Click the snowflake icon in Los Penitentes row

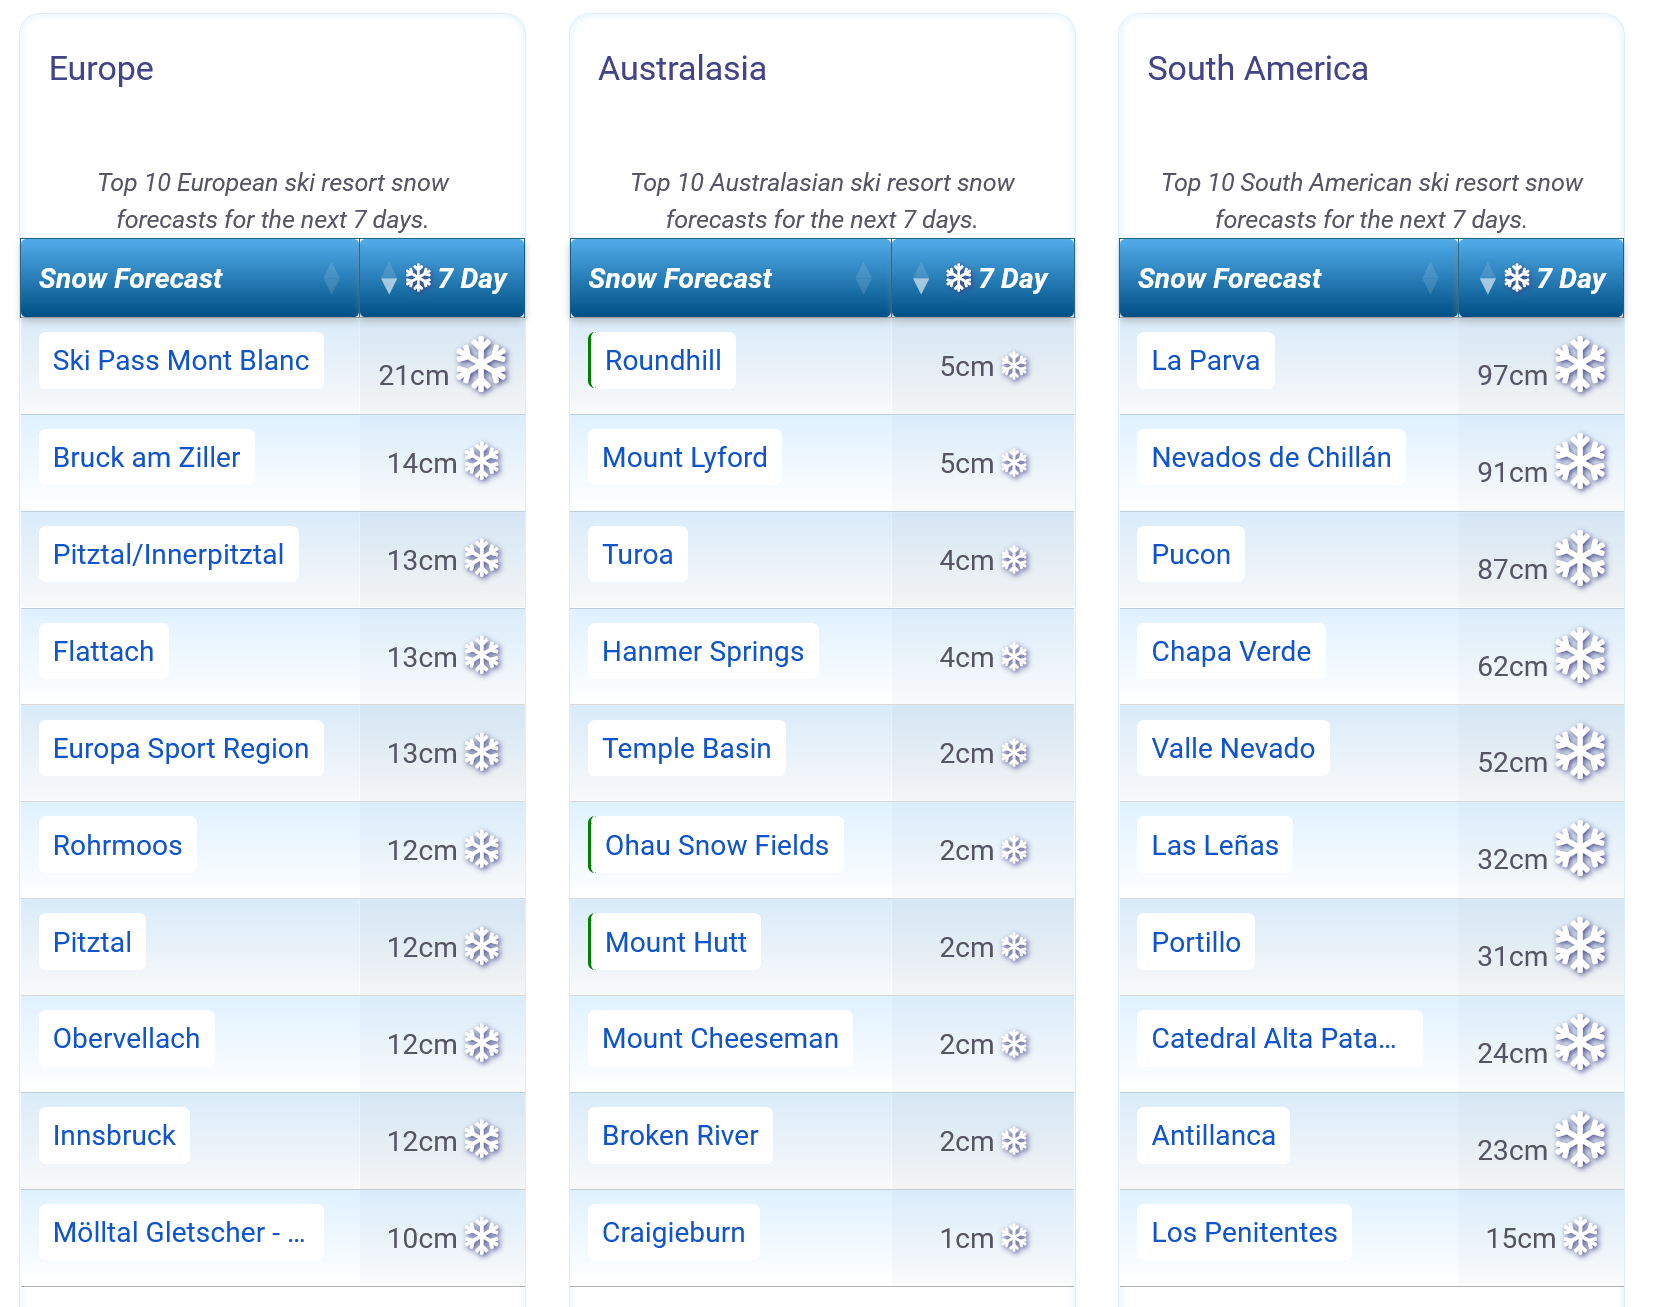tap(1581, 1237)
